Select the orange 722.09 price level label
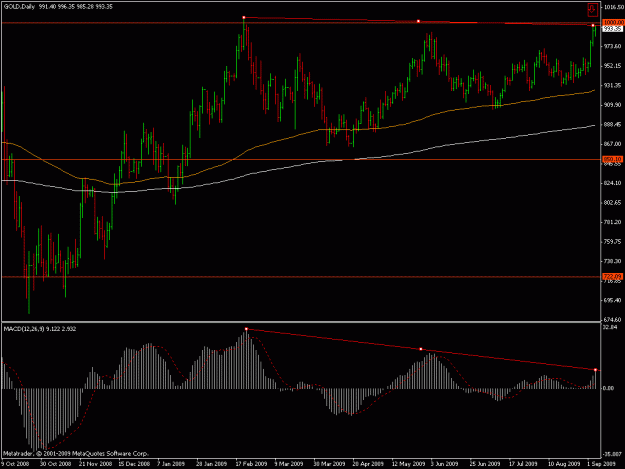 (x=613, y=277)
